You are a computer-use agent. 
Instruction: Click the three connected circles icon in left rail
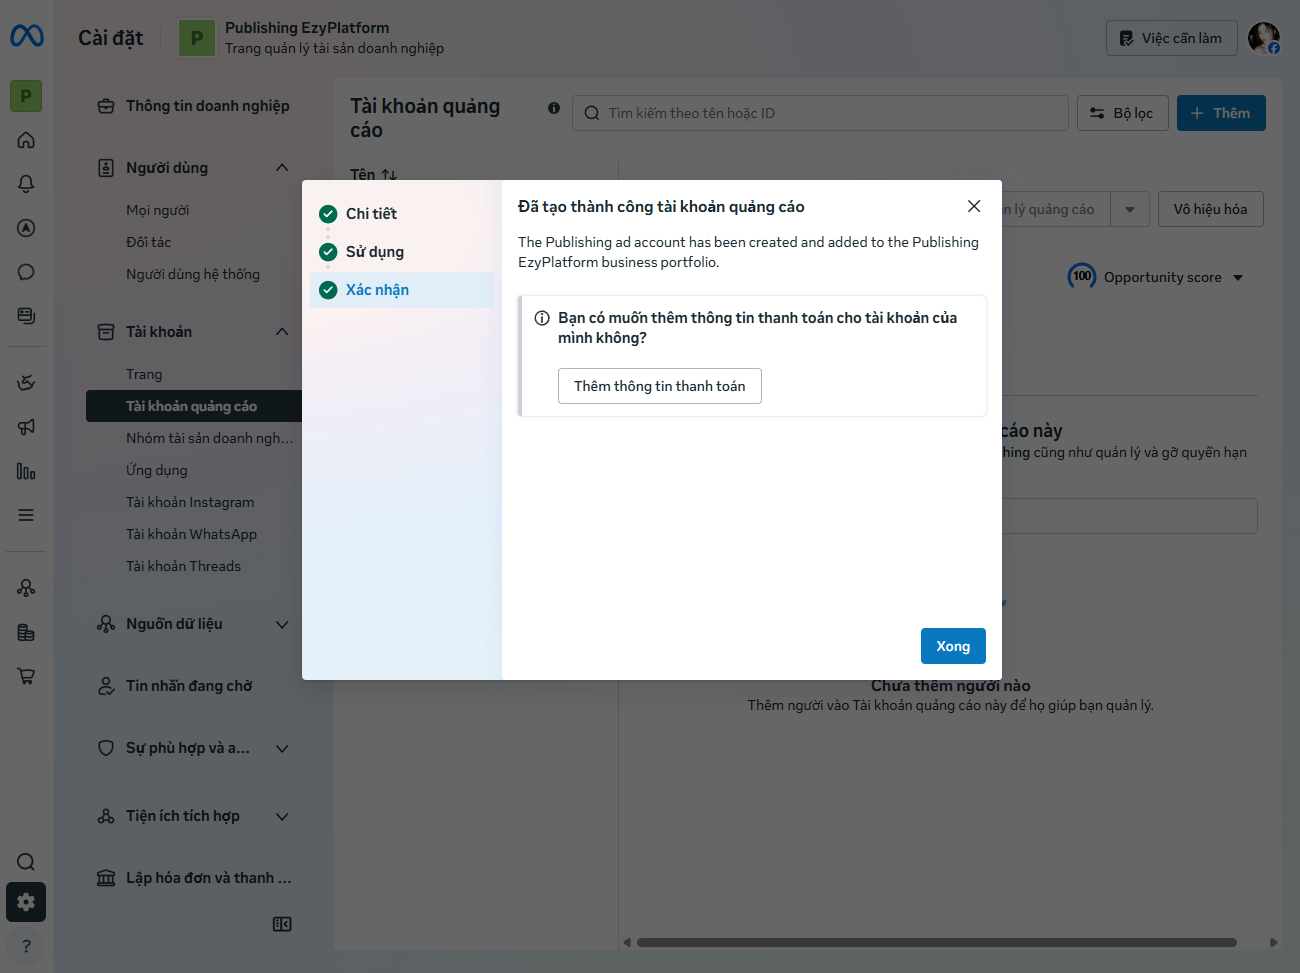[26, 588]
